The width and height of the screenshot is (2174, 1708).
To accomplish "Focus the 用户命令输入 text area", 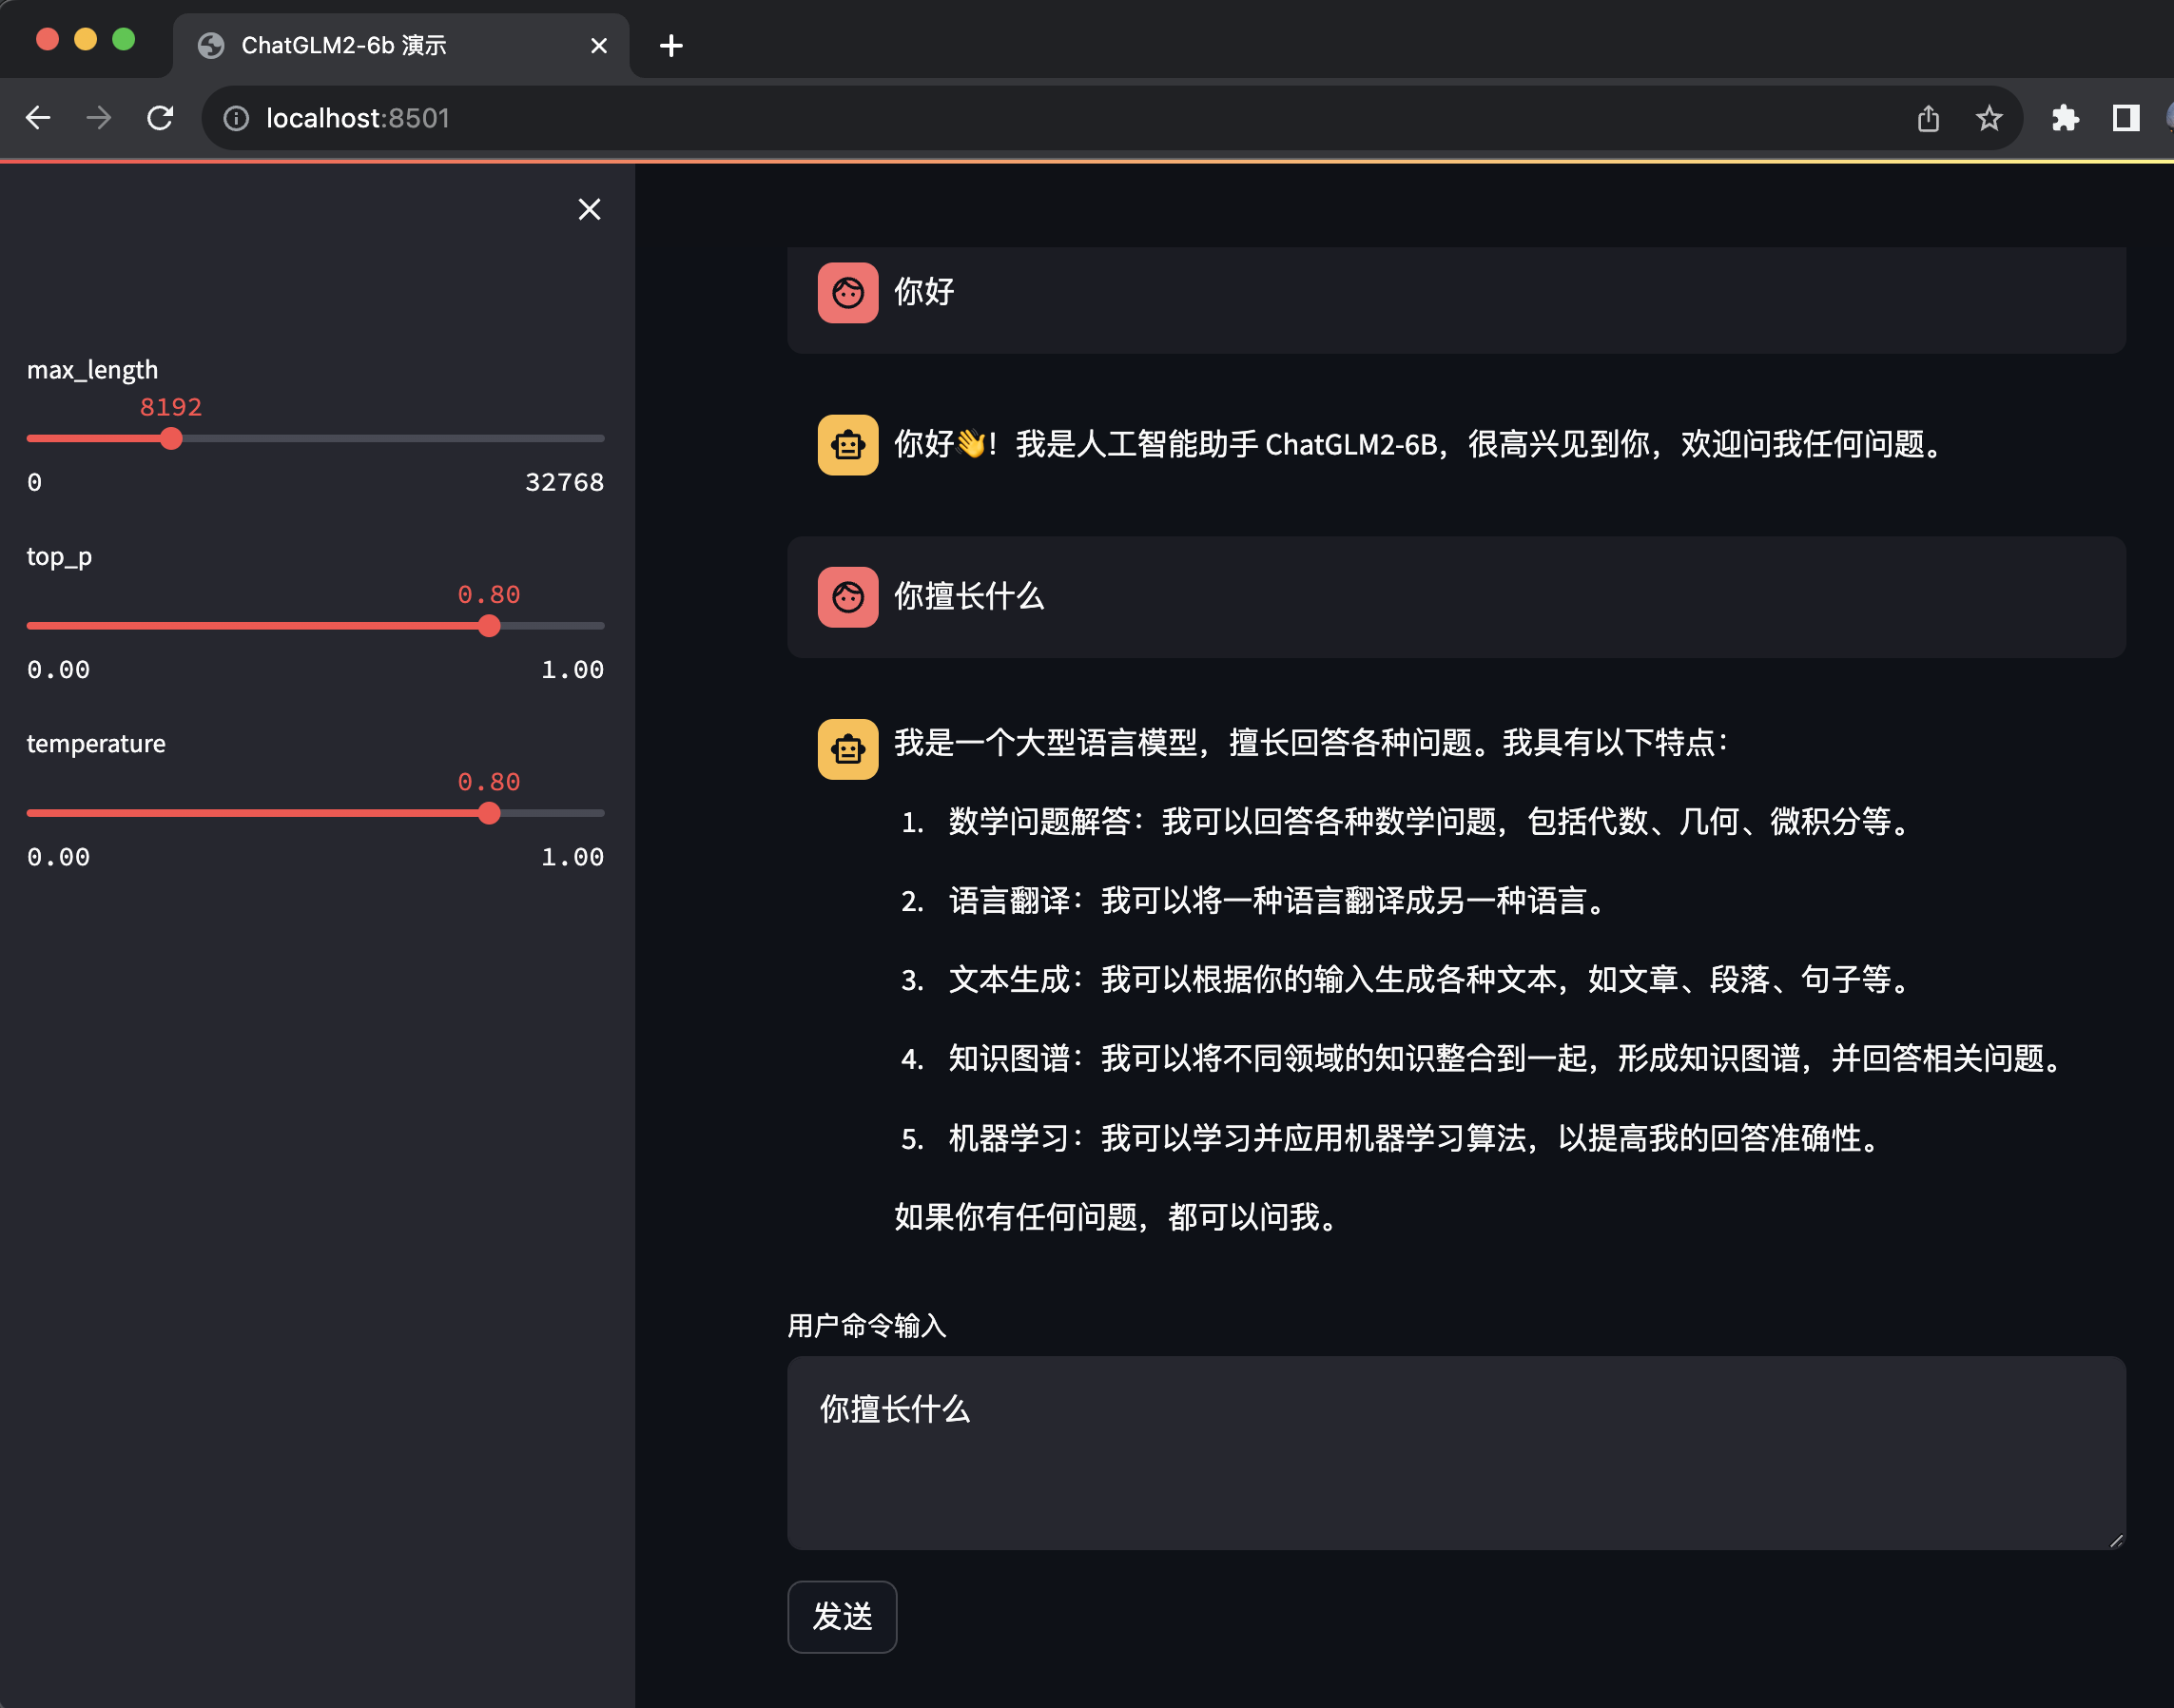I will coord(1456,1453).
